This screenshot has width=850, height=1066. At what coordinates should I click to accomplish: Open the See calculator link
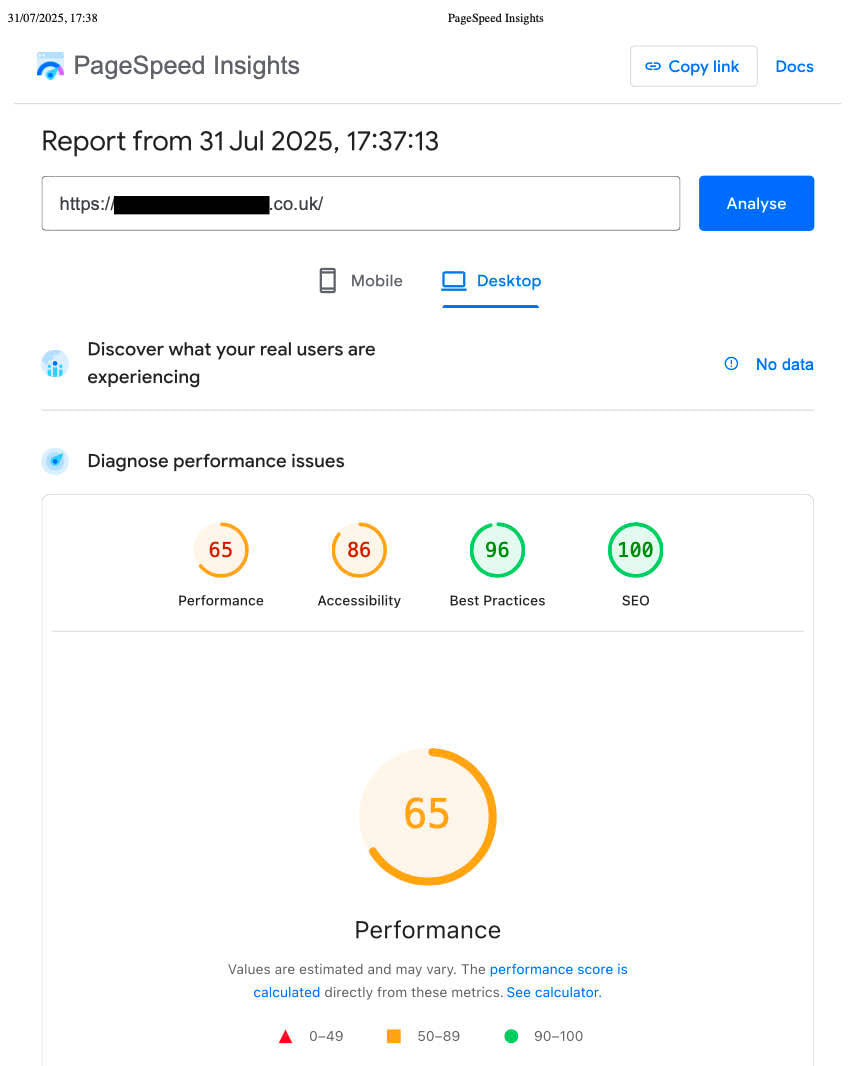pyautogui.click(x=554, y=992)
